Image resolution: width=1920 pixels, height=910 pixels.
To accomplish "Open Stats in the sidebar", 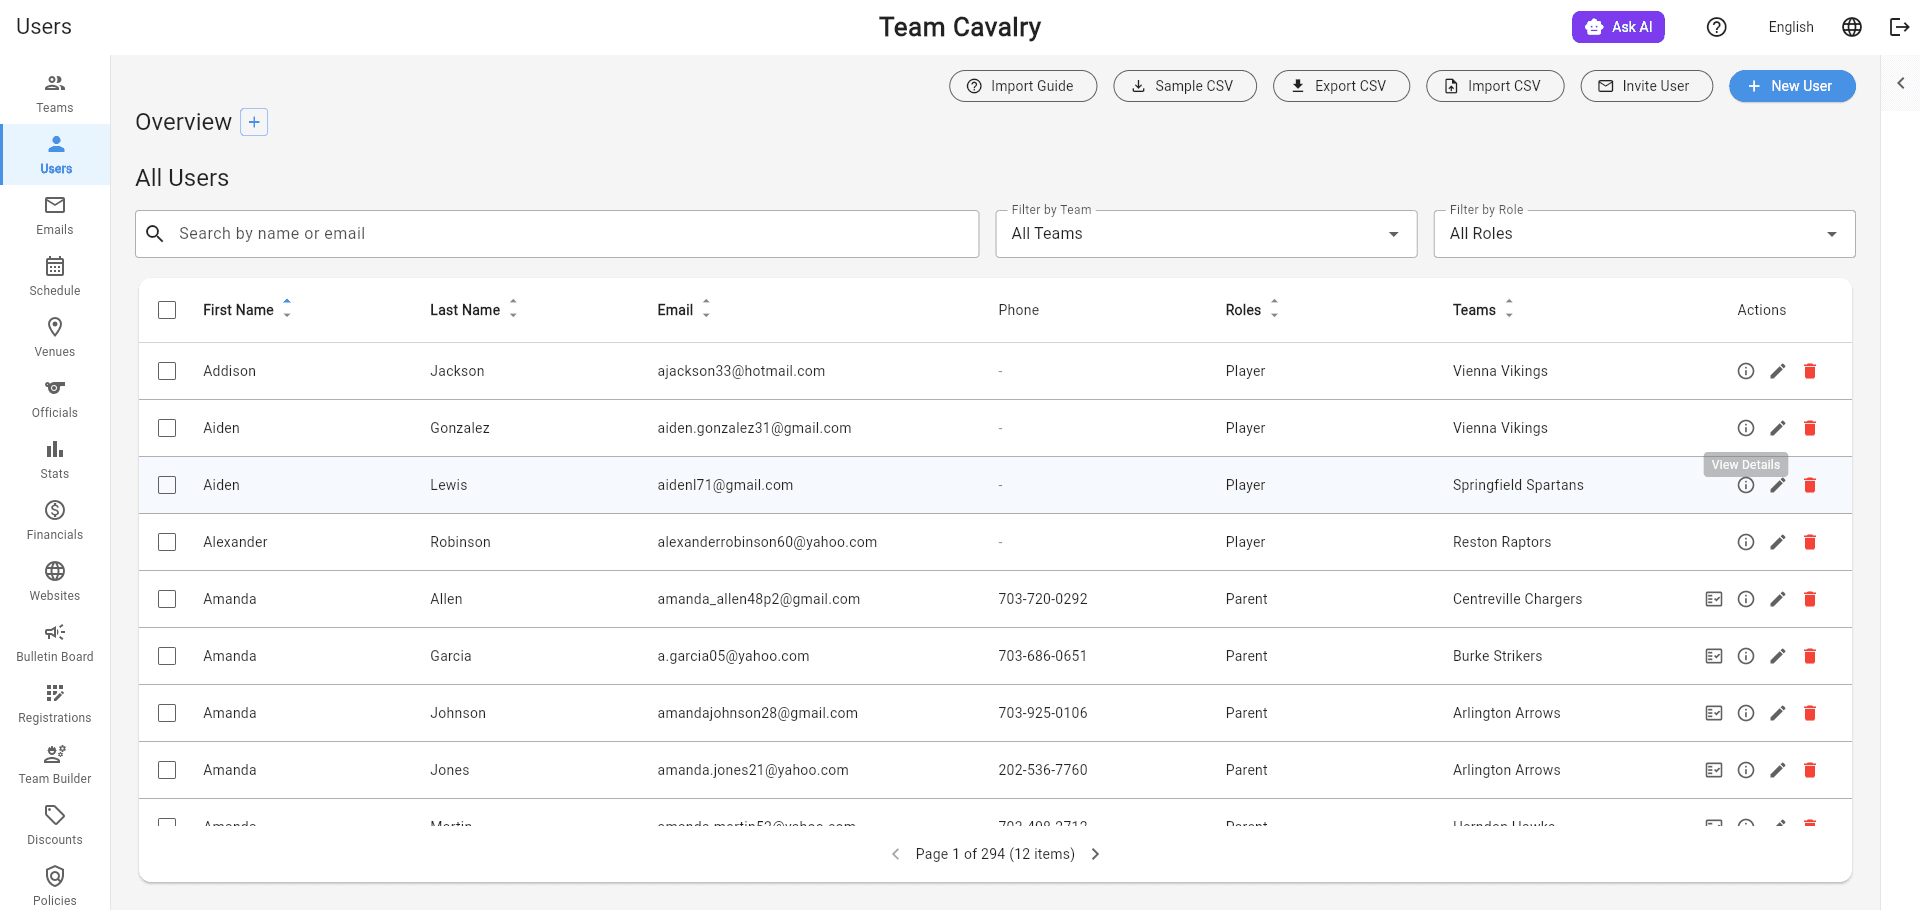I will coord(55,460).
